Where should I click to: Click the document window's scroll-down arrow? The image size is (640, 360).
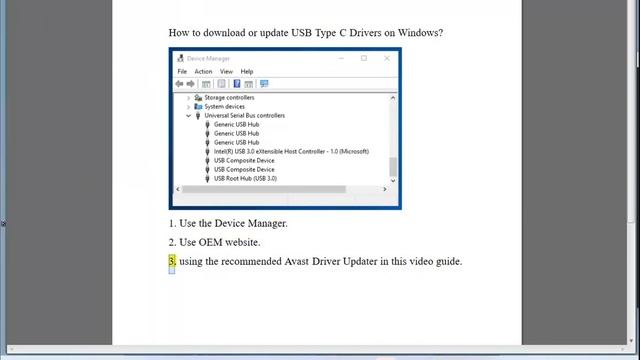pos(631,341)
